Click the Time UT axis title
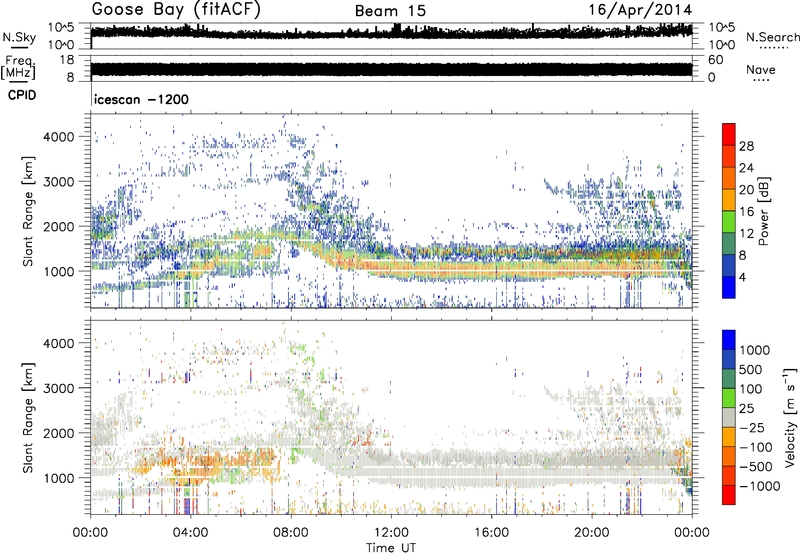The width and height of the screenshot is (800, 554). point(391,548)
